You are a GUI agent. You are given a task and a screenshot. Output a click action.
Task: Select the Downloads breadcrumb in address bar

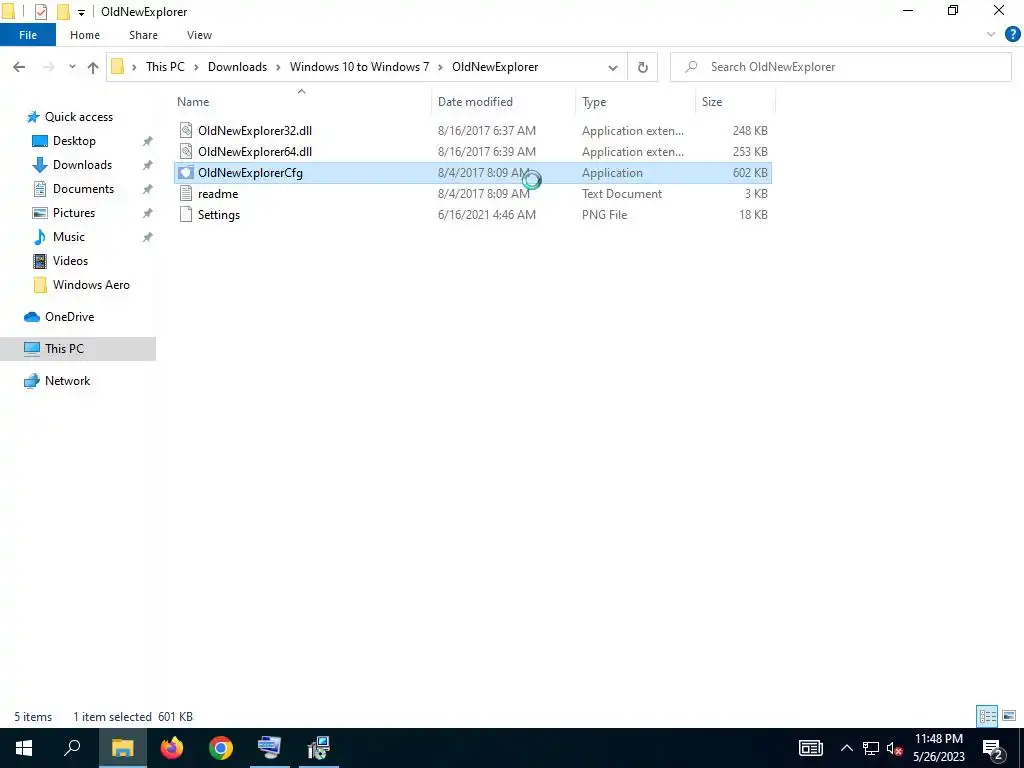tap(237, 67)
